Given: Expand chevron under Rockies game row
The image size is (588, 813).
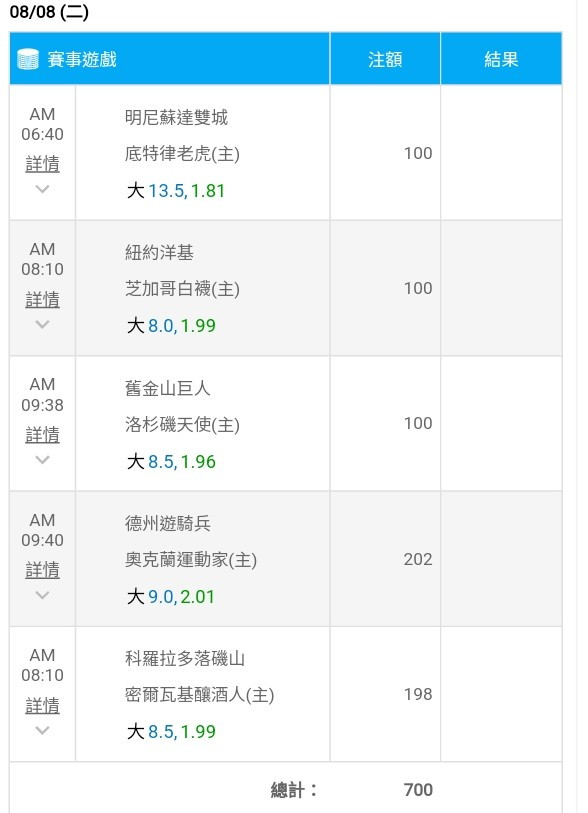Looking at the screenshot, I should point(43,730).
